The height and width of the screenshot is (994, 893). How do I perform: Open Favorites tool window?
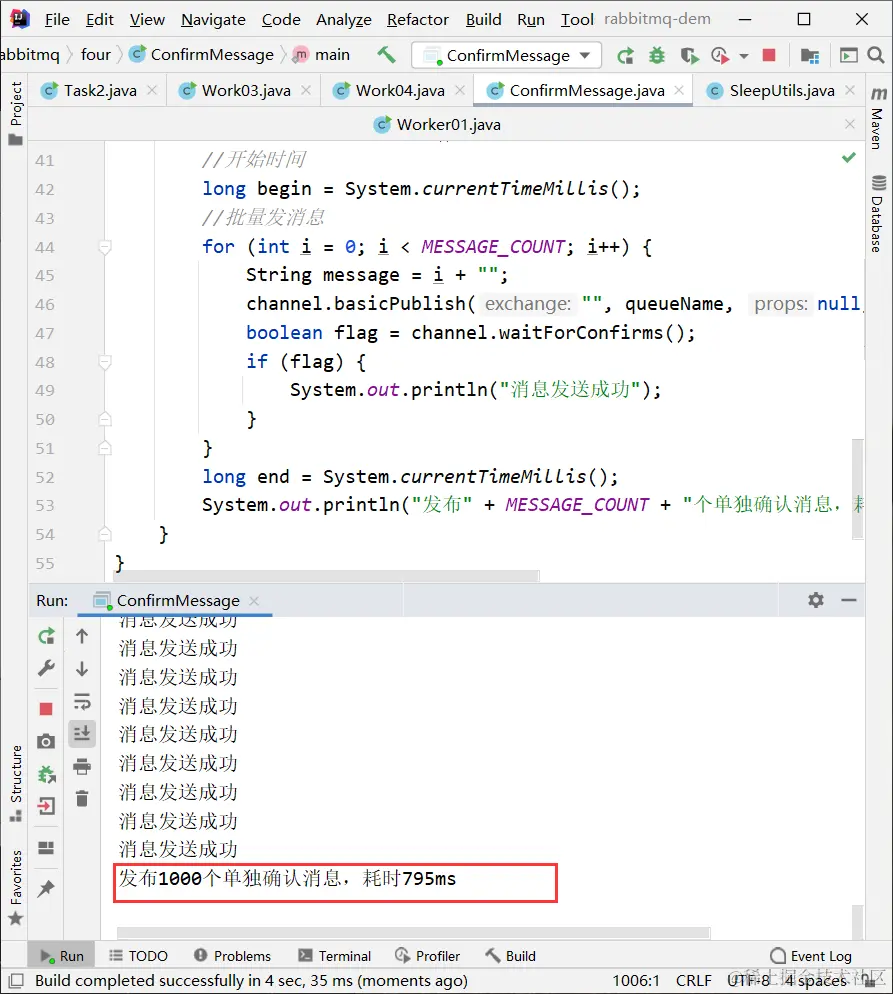(16, 886)
